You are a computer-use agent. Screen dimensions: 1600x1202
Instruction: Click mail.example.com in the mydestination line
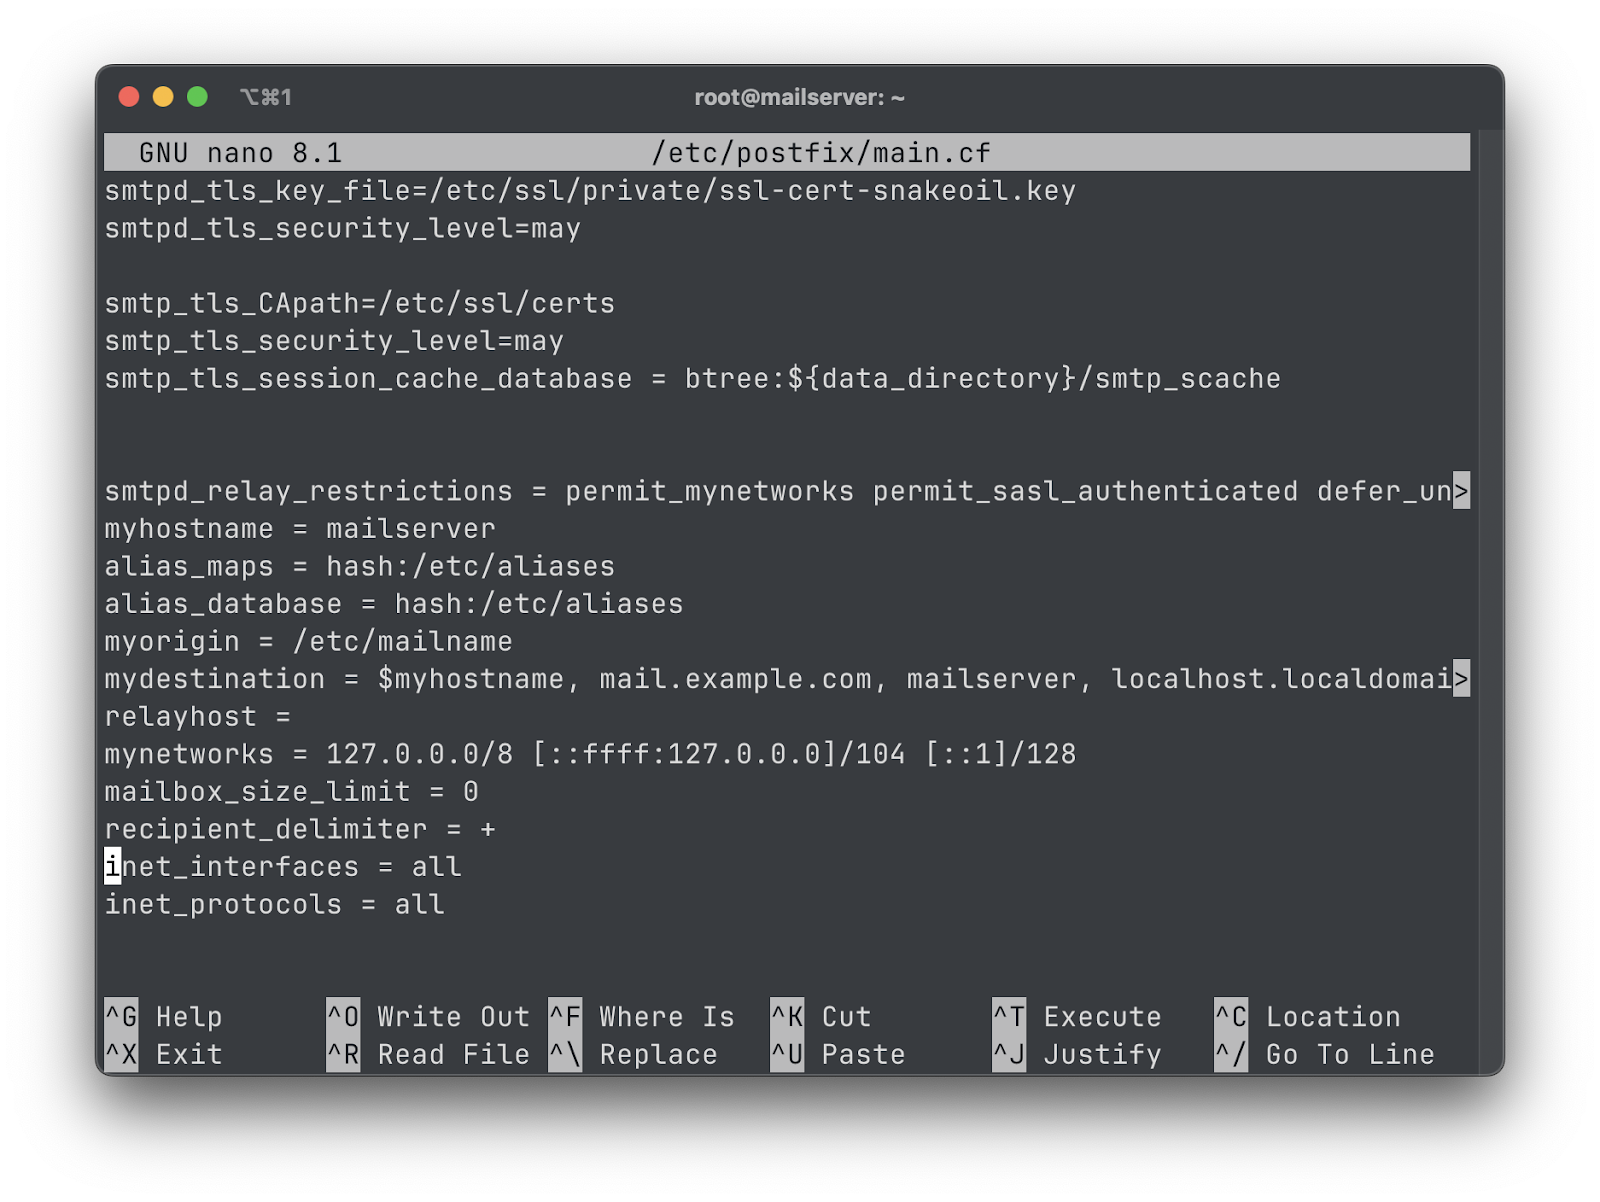click(x=736, y=679)
